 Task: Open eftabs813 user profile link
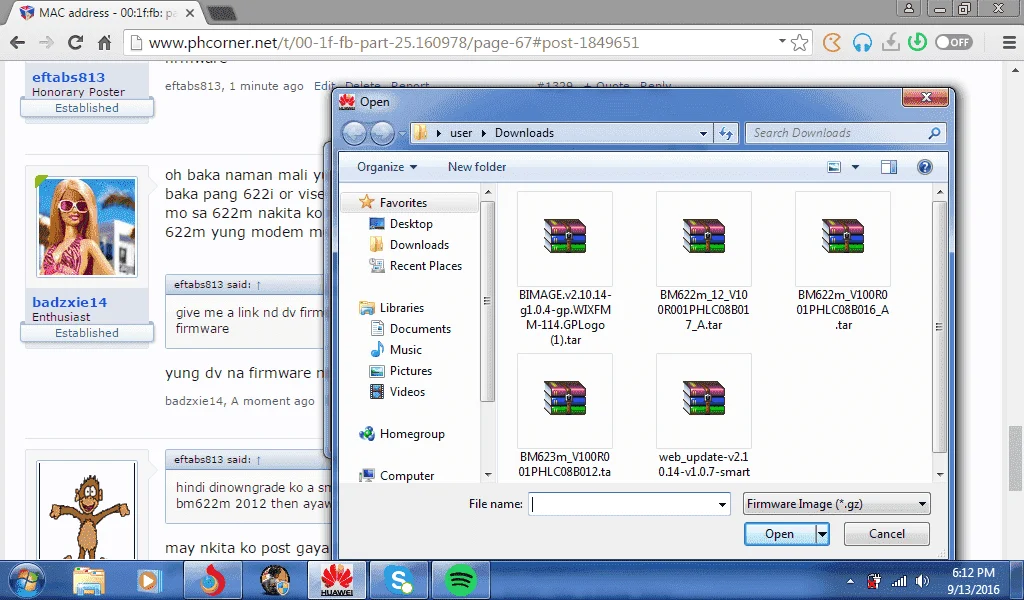tap(69, 77)
